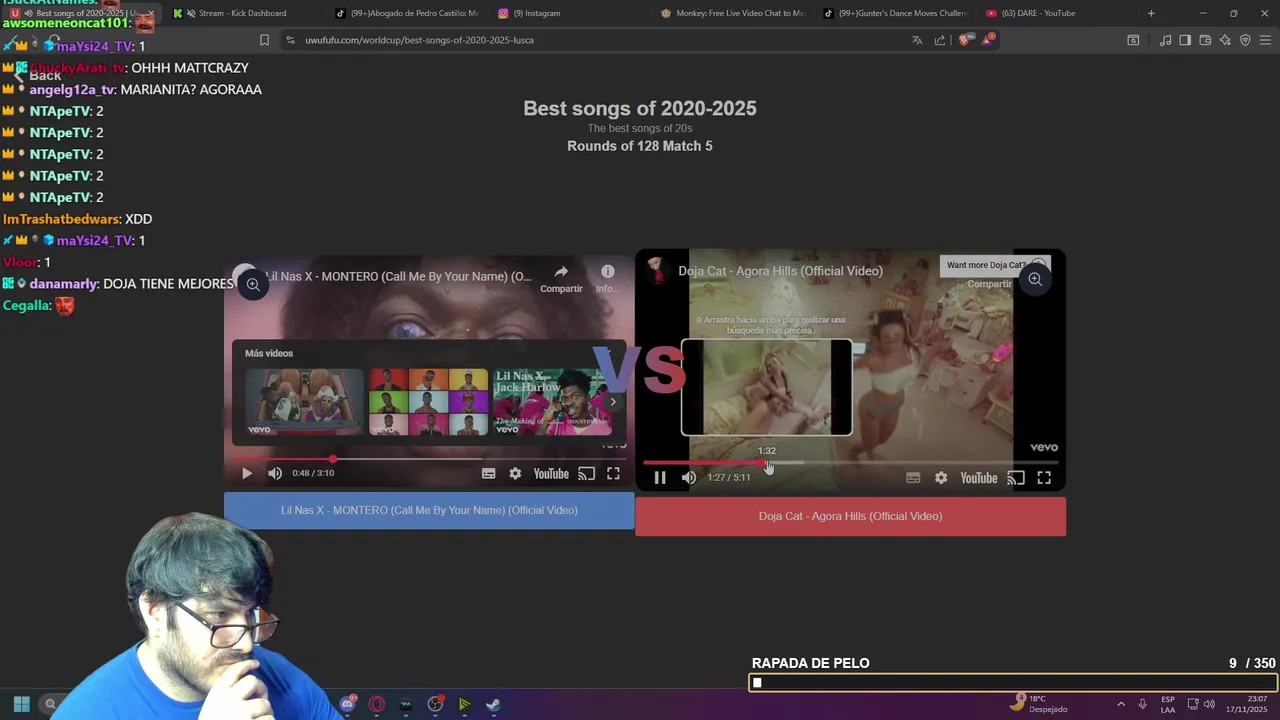The image size is (1280, 720).
Task: Mute the MONTERO video volume icon
Action: [x=275, y=473]
